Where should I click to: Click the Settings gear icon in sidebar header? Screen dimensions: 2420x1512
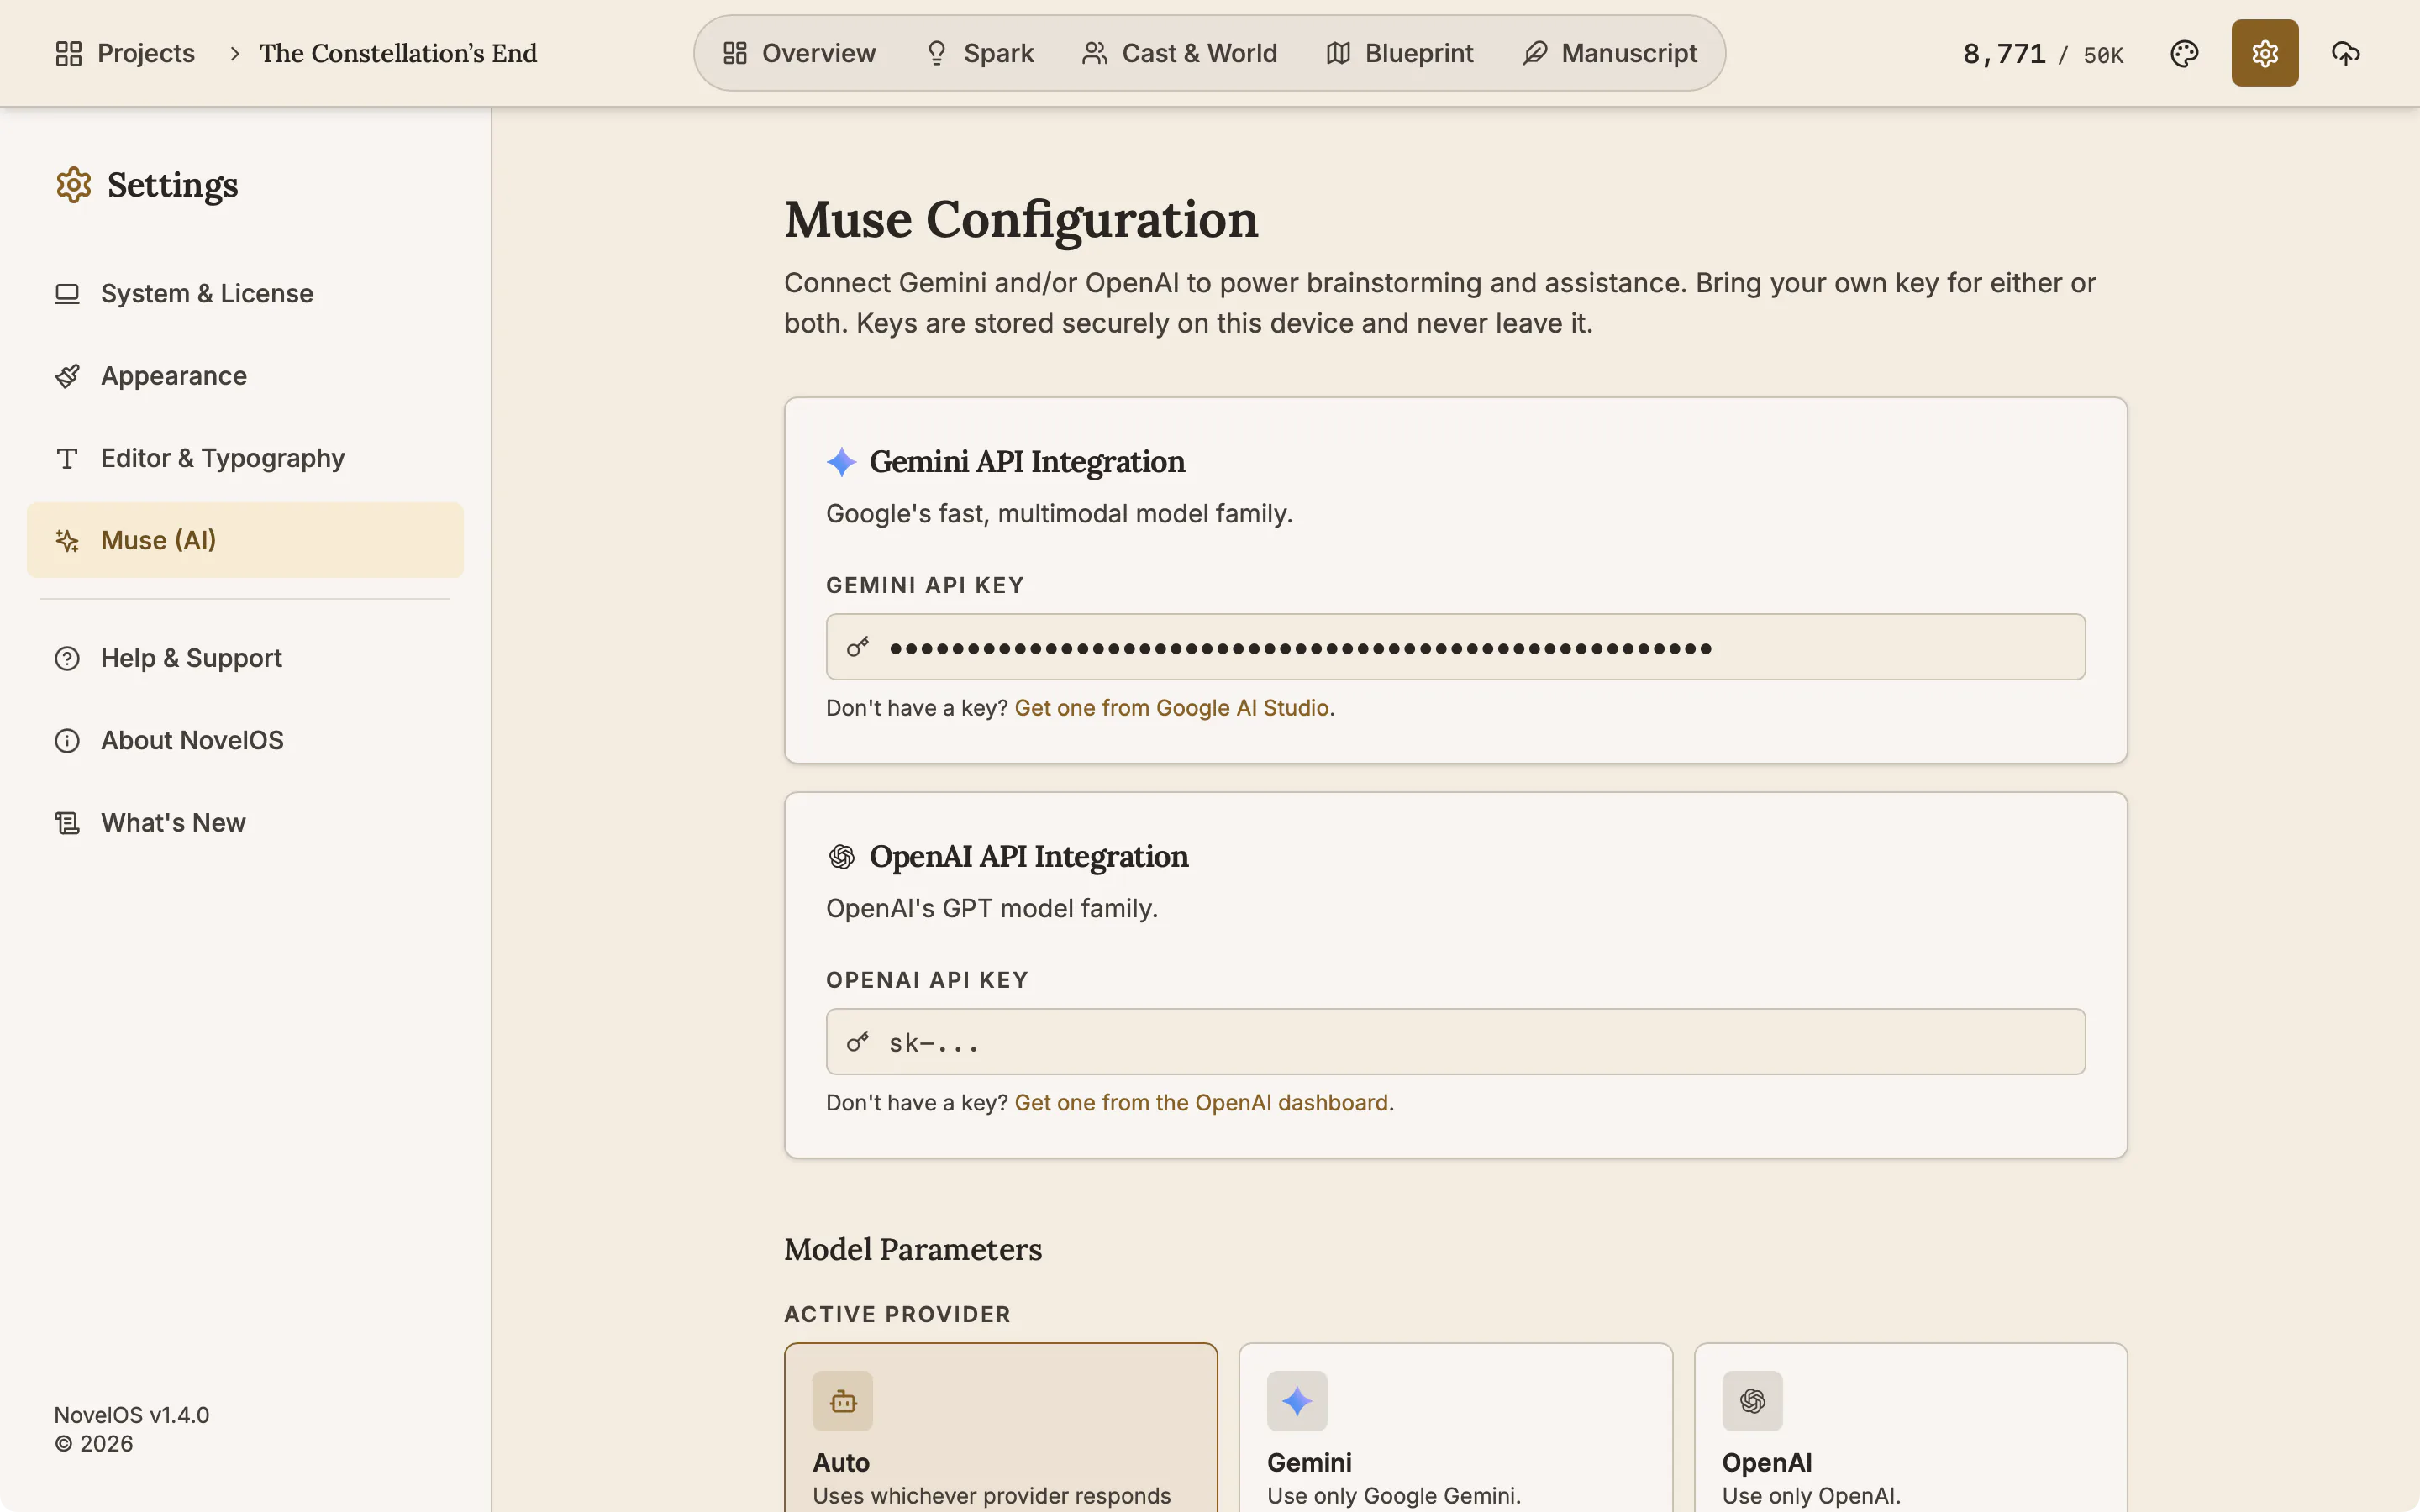(73, 185)
